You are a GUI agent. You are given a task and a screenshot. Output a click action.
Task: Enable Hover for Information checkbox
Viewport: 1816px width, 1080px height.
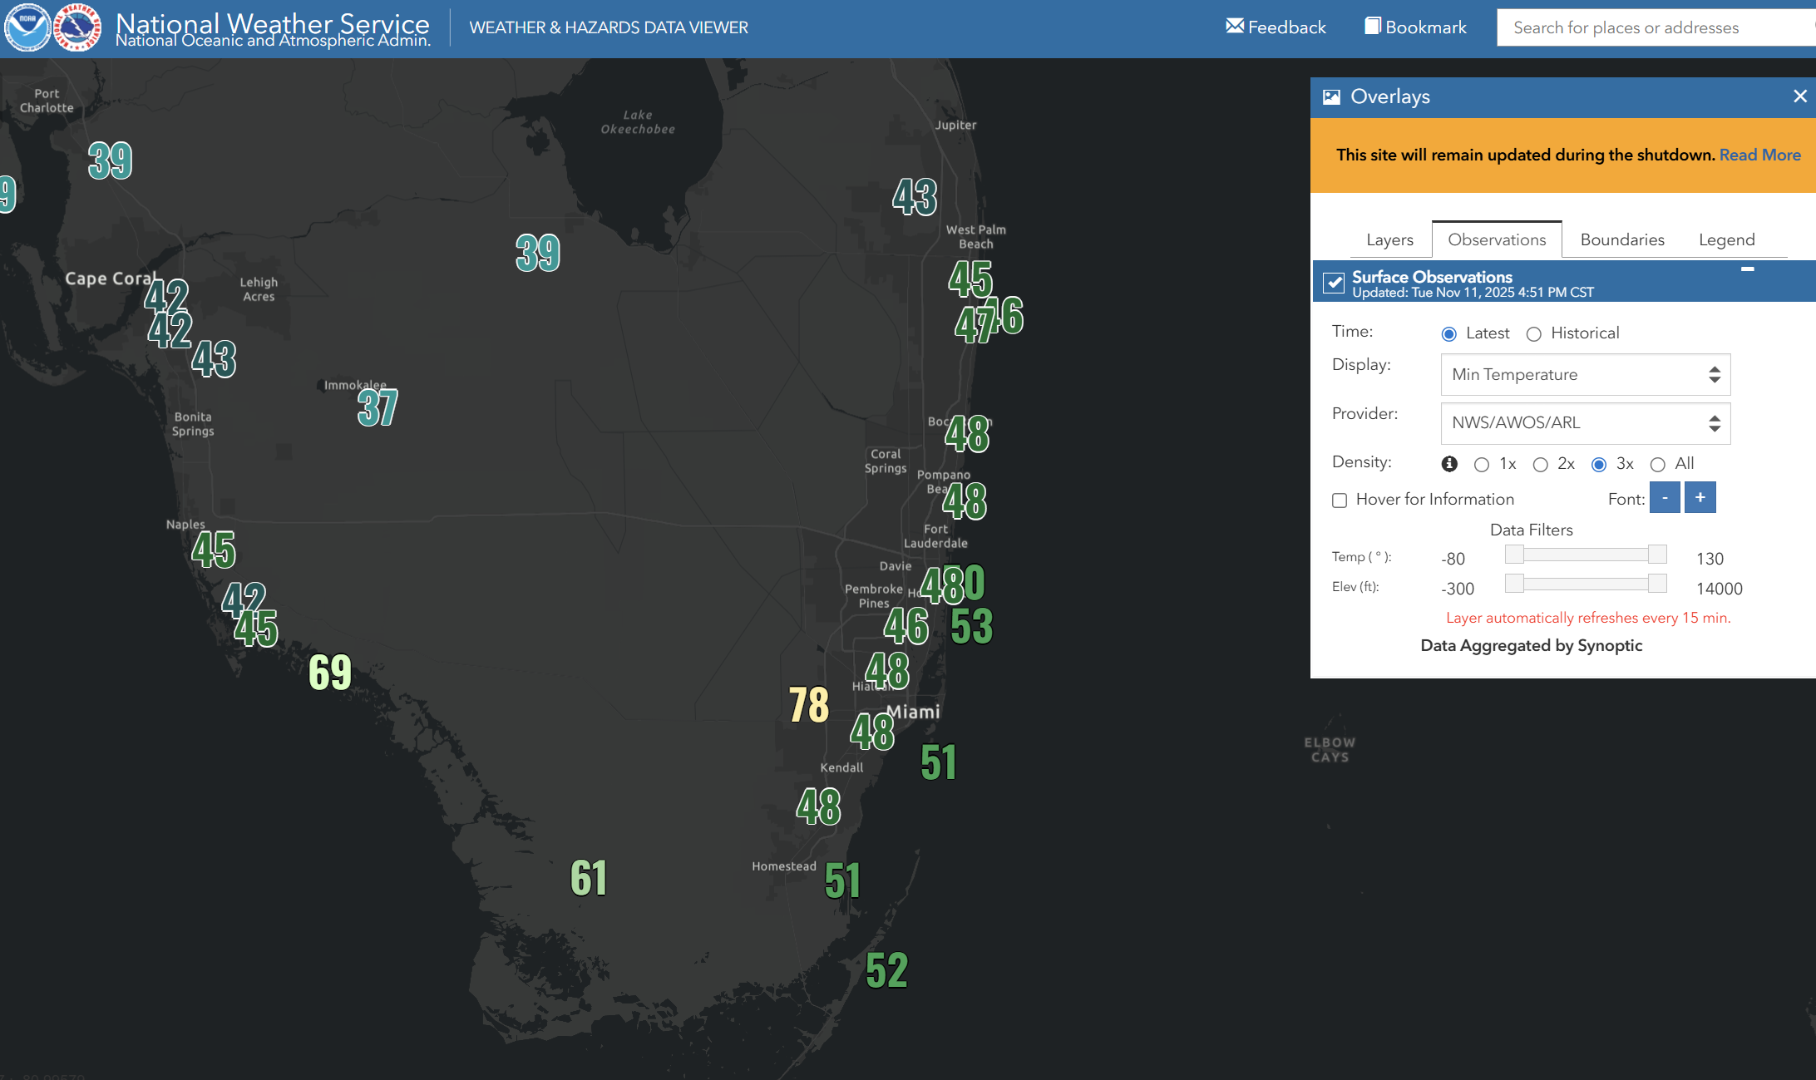coord(1340,500)
